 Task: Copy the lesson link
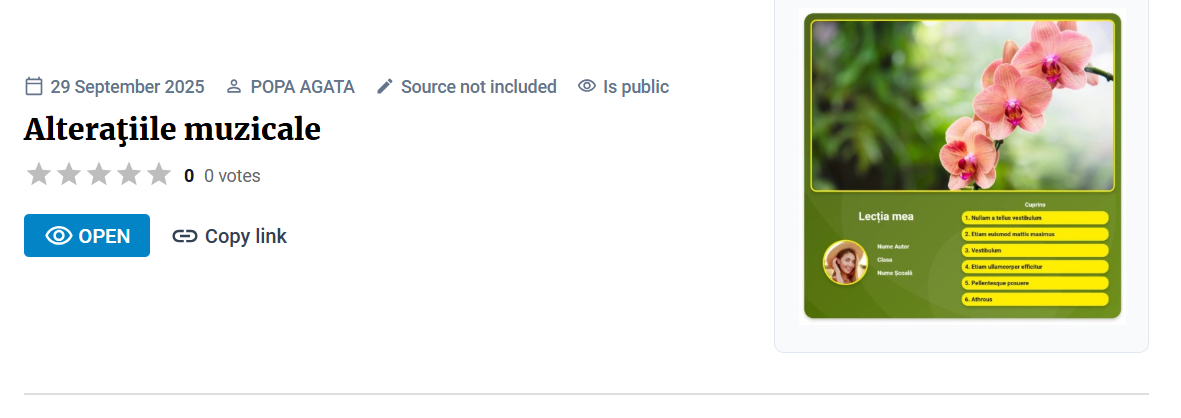pos(230,236)
